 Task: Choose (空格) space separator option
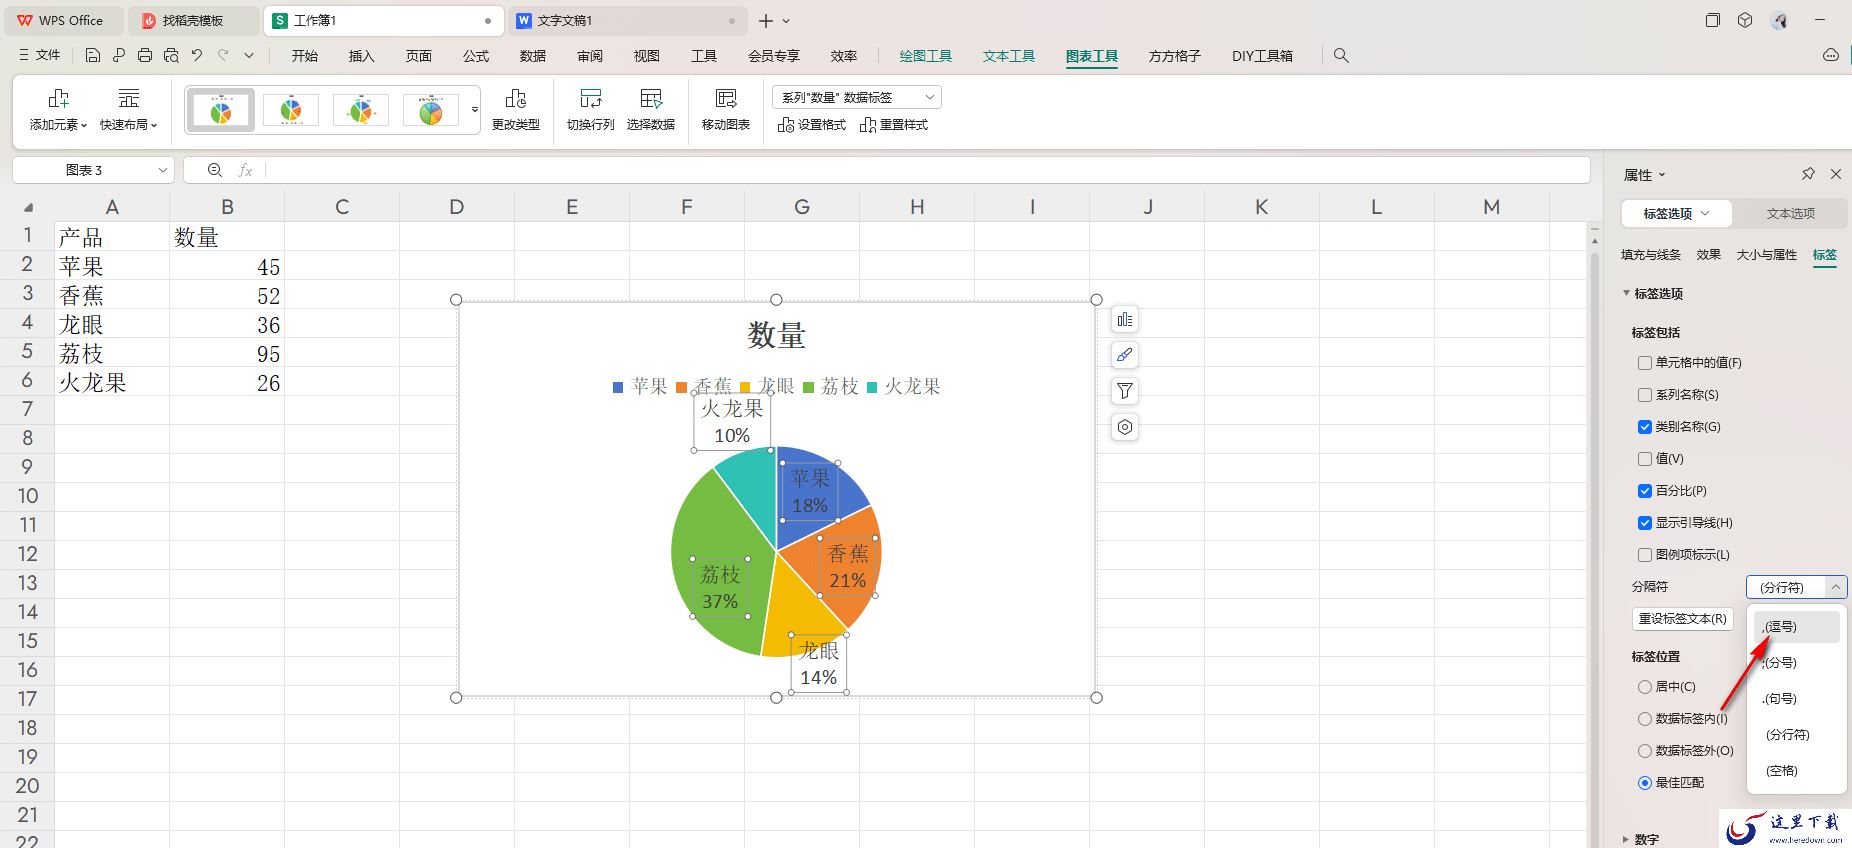[x=1797, y=771]
